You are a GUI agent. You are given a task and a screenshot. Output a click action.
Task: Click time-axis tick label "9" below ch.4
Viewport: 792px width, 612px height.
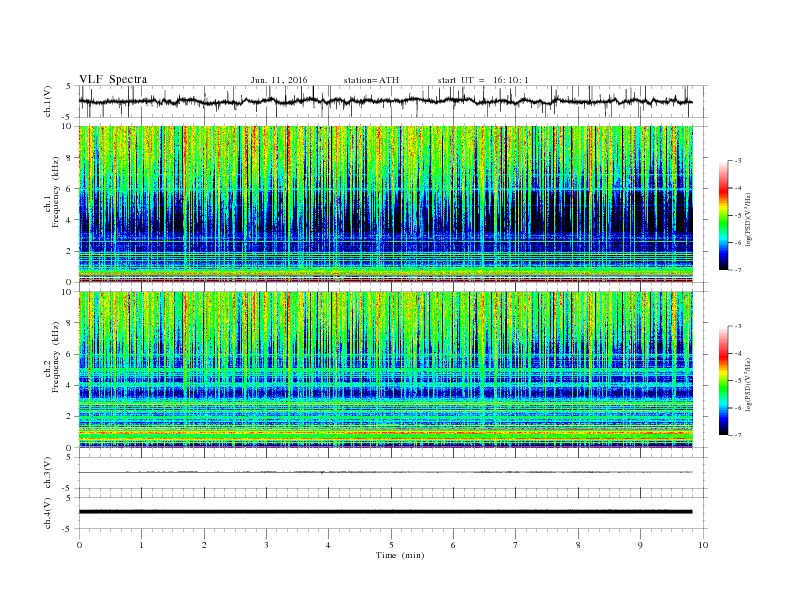[x=640, y=545]
